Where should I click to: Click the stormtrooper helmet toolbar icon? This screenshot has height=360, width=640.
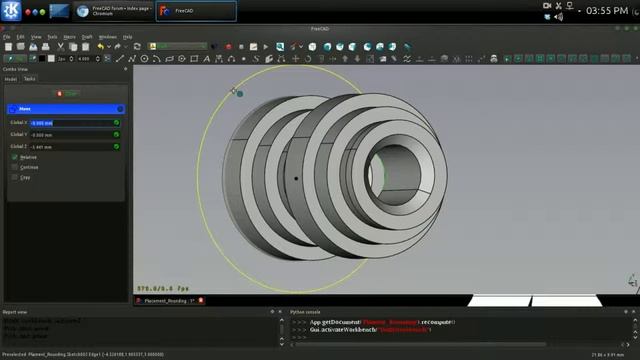(x=494, y=59)
